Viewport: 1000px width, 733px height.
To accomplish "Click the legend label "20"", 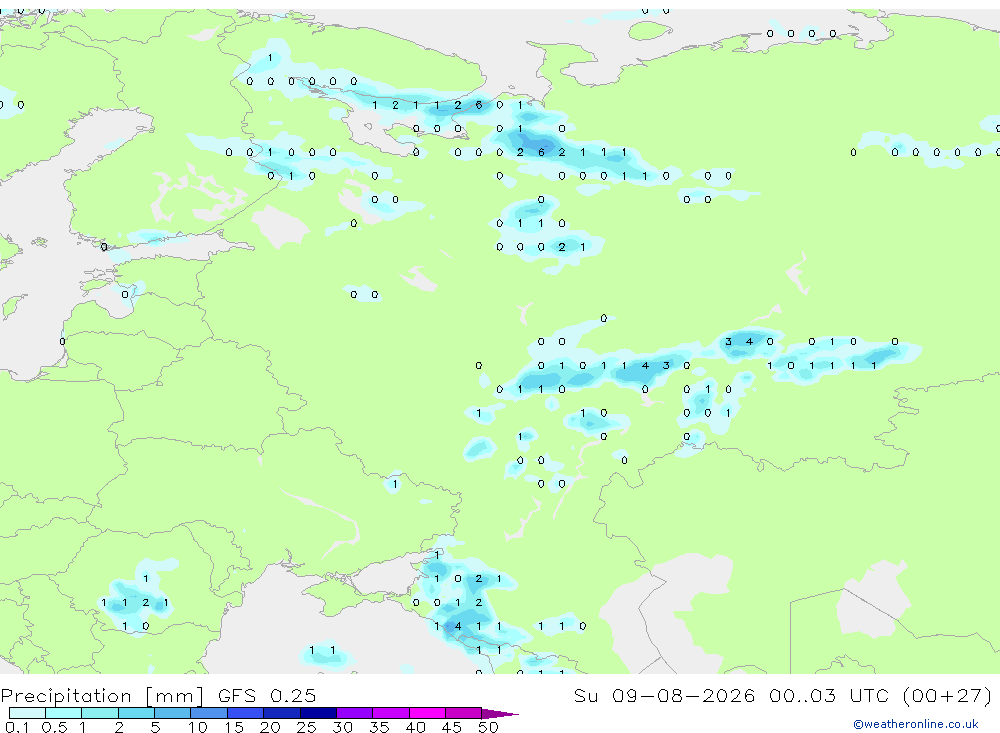I will click(x=270, y=727).
